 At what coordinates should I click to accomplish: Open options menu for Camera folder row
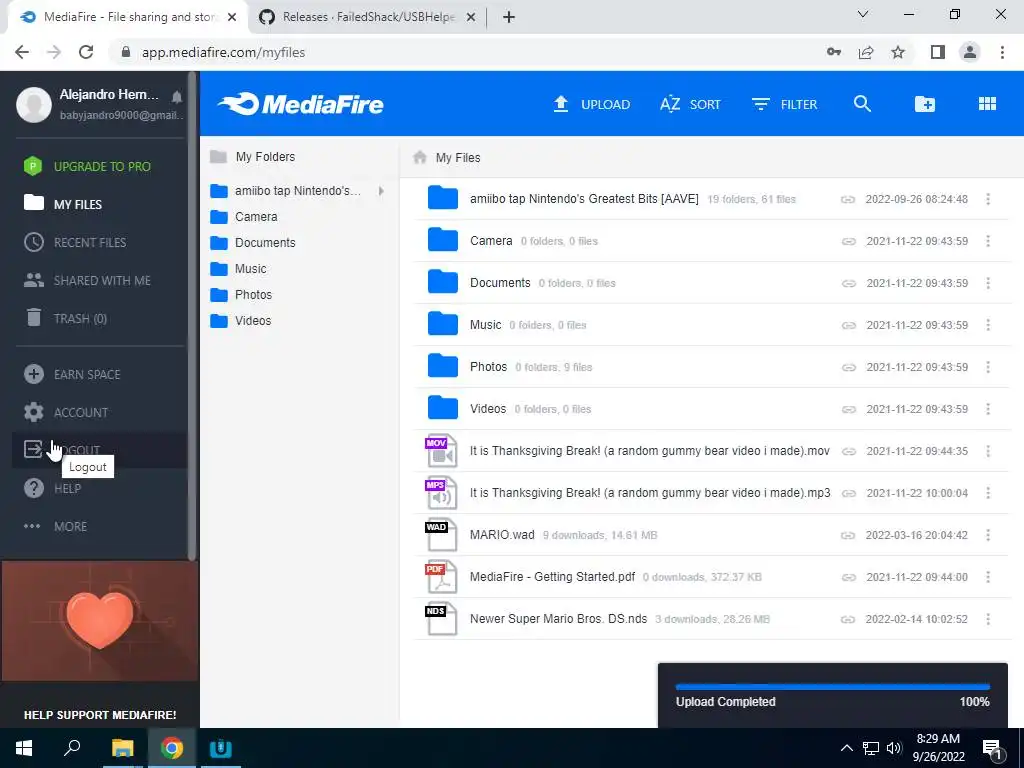988,241
